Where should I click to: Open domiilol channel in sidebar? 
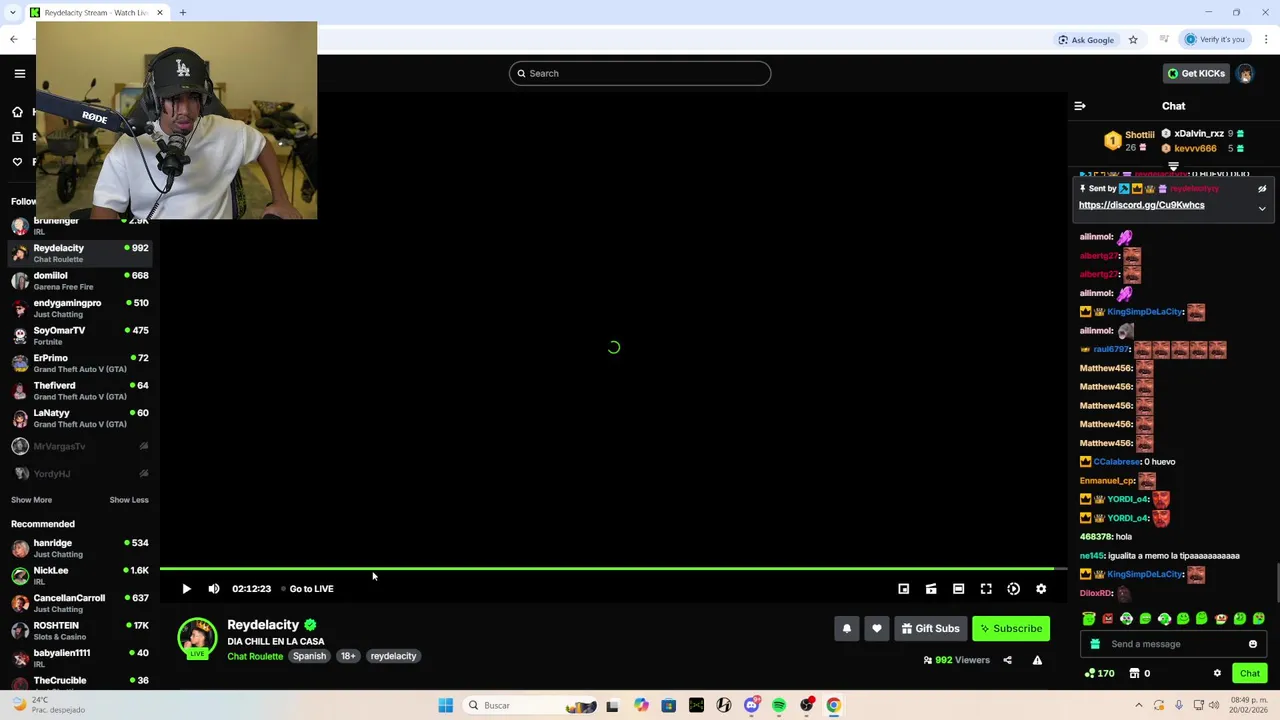pos(80,281)
